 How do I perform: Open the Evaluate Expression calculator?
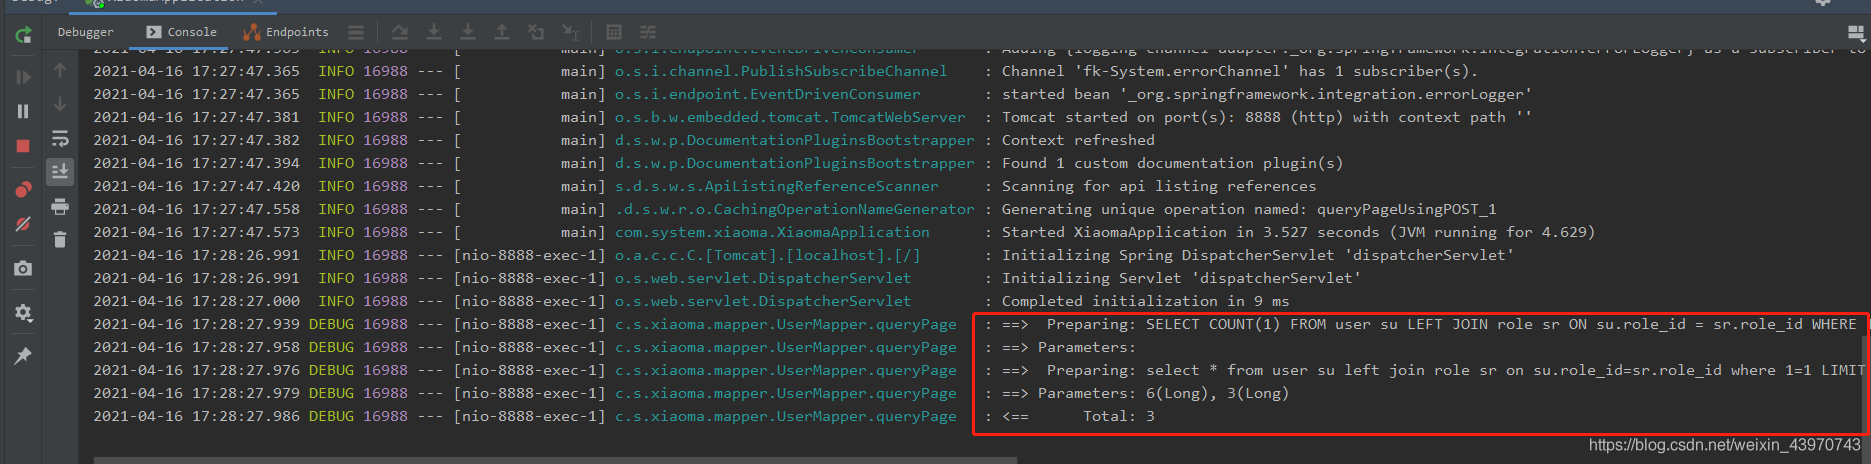click(614, 32)
